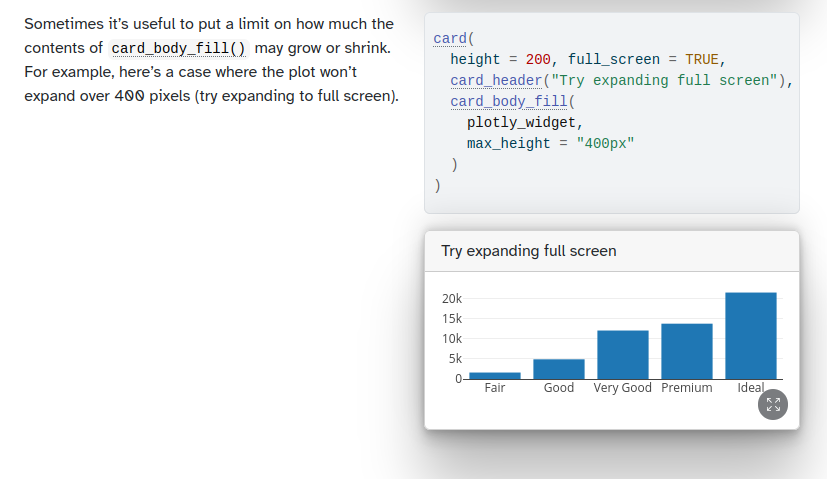827x479 pixels.
Task: Click 'full_screen' in the code block
Action: (x=614, y=59)
